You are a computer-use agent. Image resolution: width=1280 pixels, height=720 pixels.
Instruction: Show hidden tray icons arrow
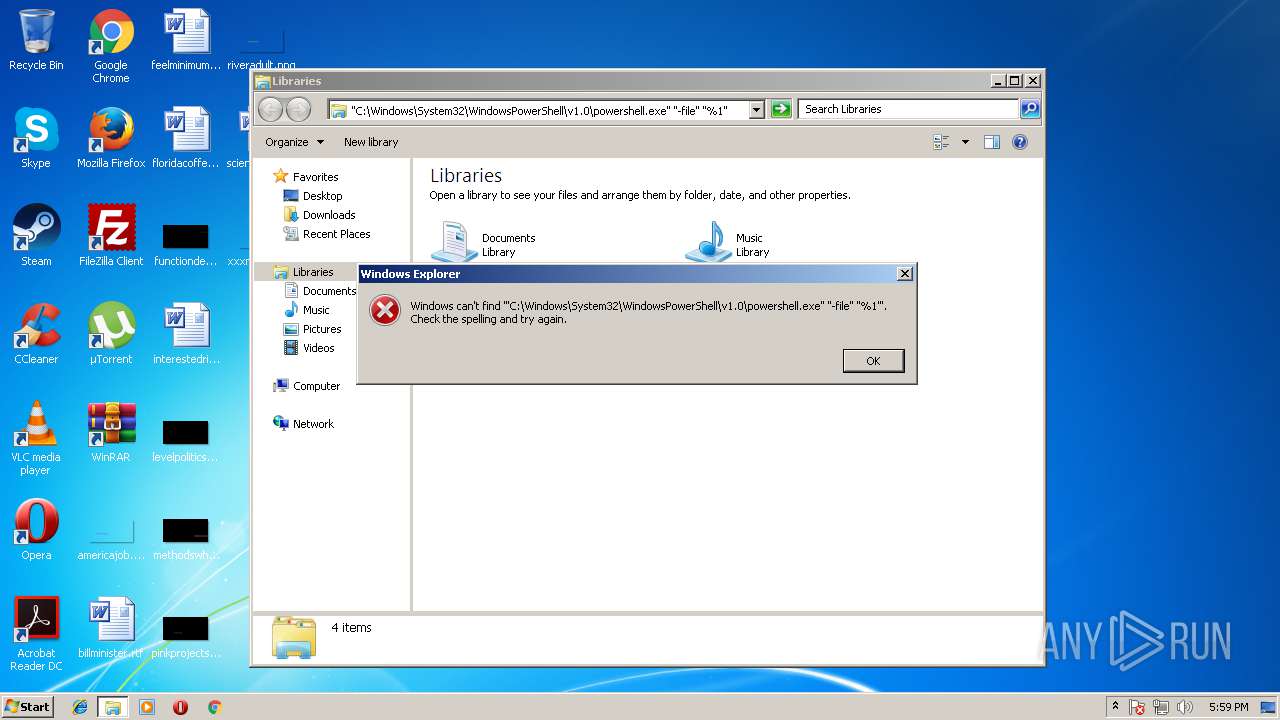point(1115,707)
